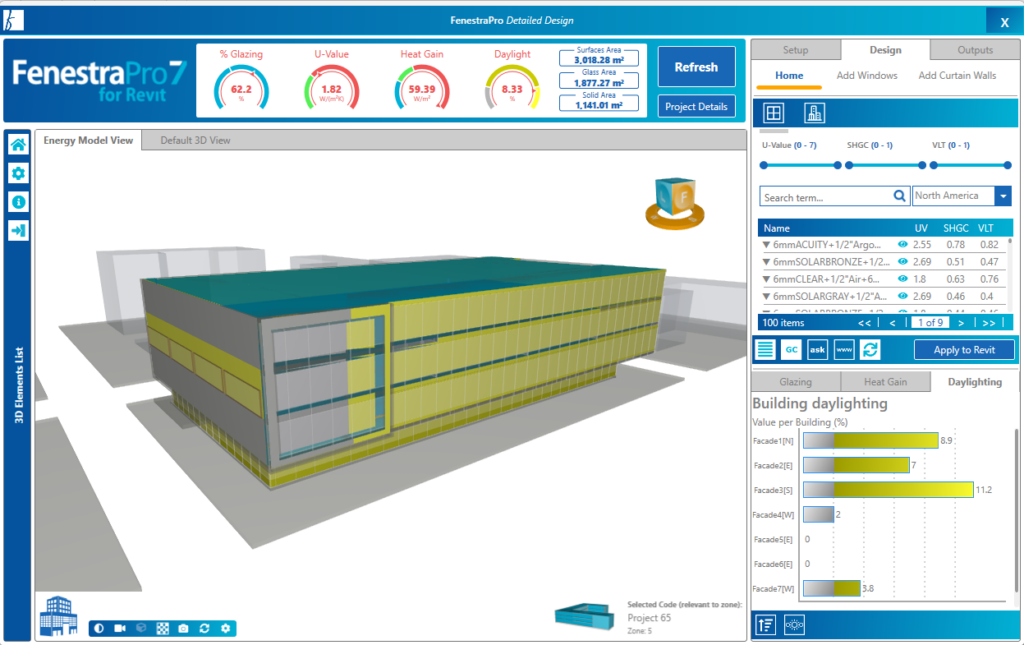Open the Glazing chart tab

(795, 382)
